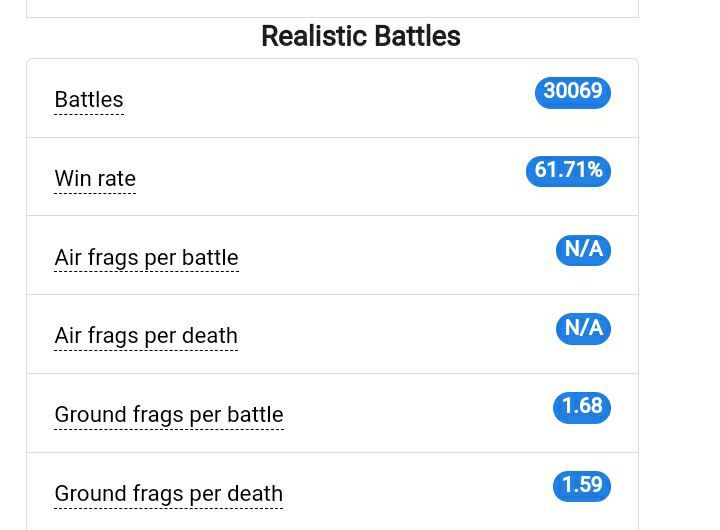Select the Ground frags per battle list row
The image size is (720, 530).
332,413
